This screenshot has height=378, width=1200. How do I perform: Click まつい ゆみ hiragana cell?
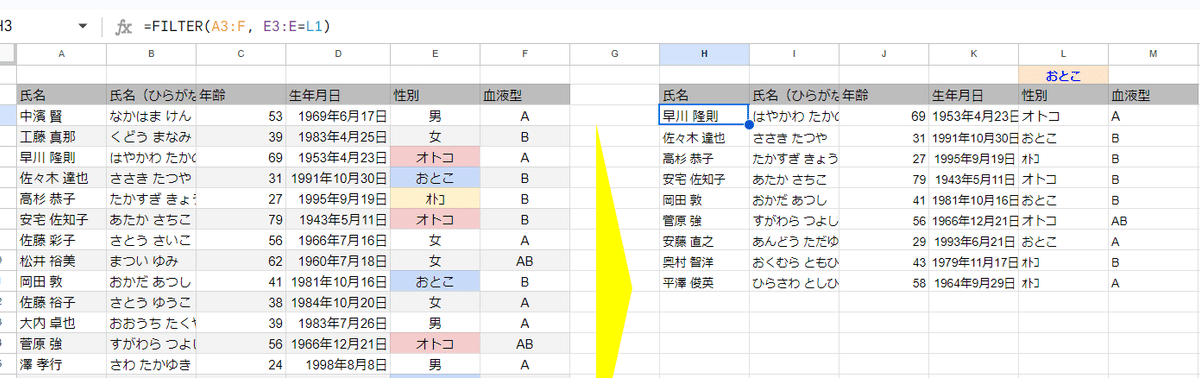pos(151,261)
